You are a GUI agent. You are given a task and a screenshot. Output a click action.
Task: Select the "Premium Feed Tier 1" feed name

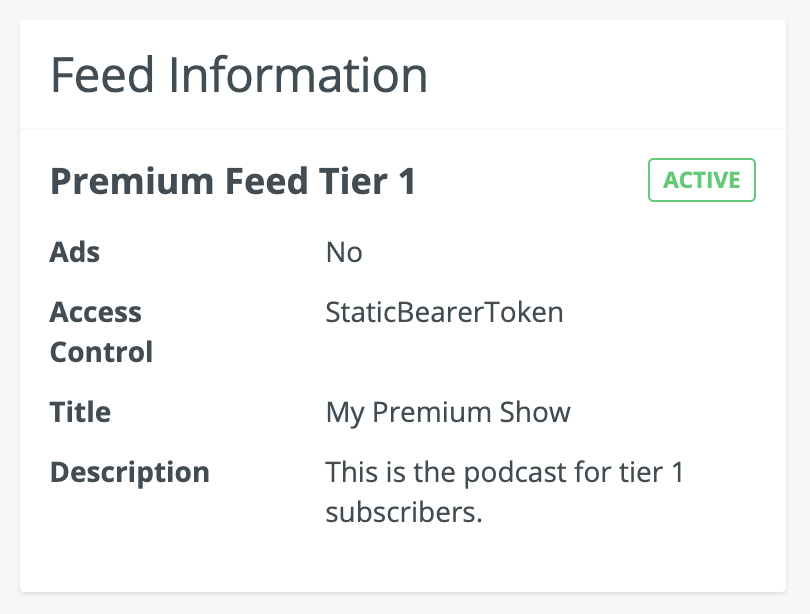(x=232, y=182)
